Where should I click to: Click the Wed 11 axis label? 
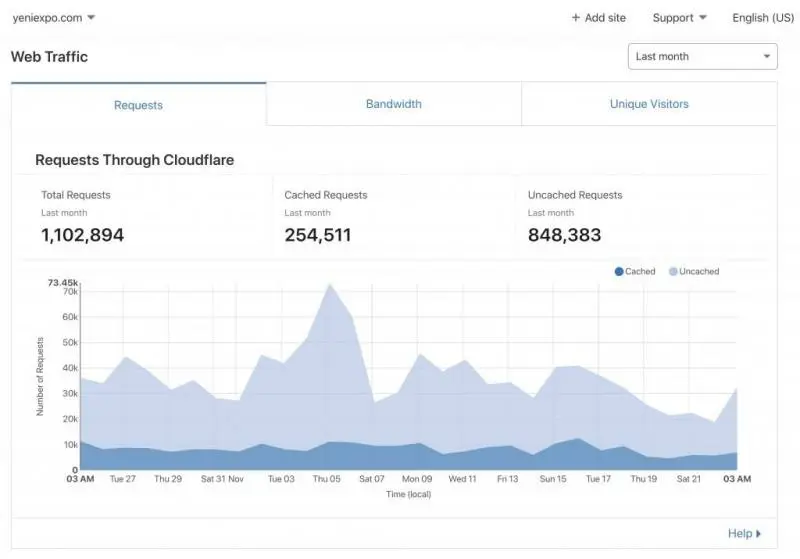coord(462,479)
